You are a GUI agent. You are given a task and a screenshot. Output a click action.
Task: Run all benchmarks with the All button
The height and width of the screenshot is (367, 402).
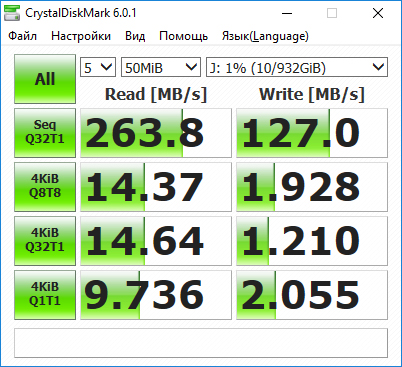tap(45, 79)
